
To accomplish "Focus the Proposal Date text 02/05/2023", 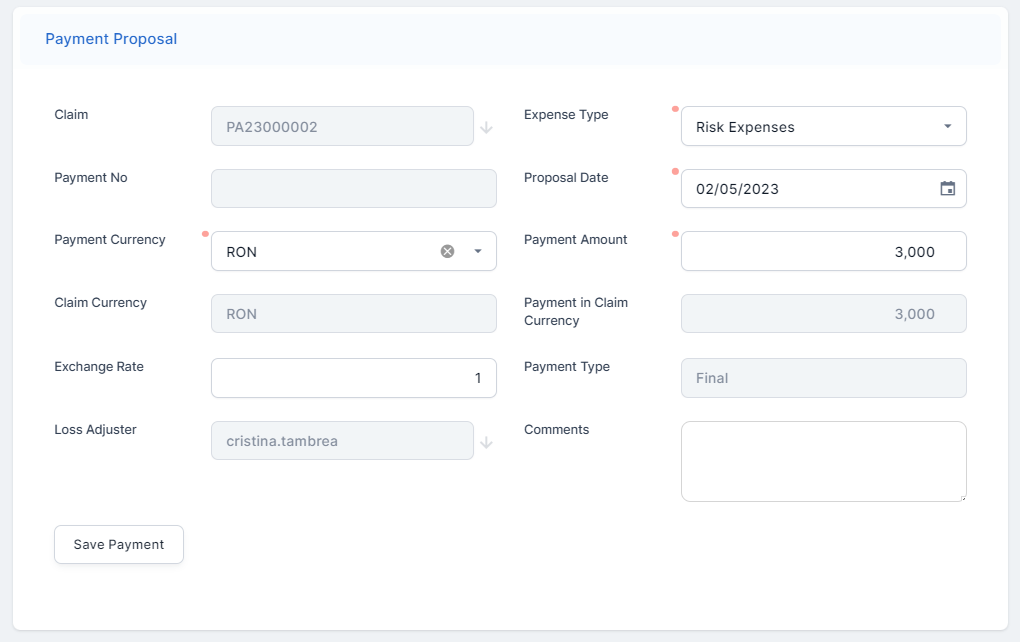I will (800, 189).
